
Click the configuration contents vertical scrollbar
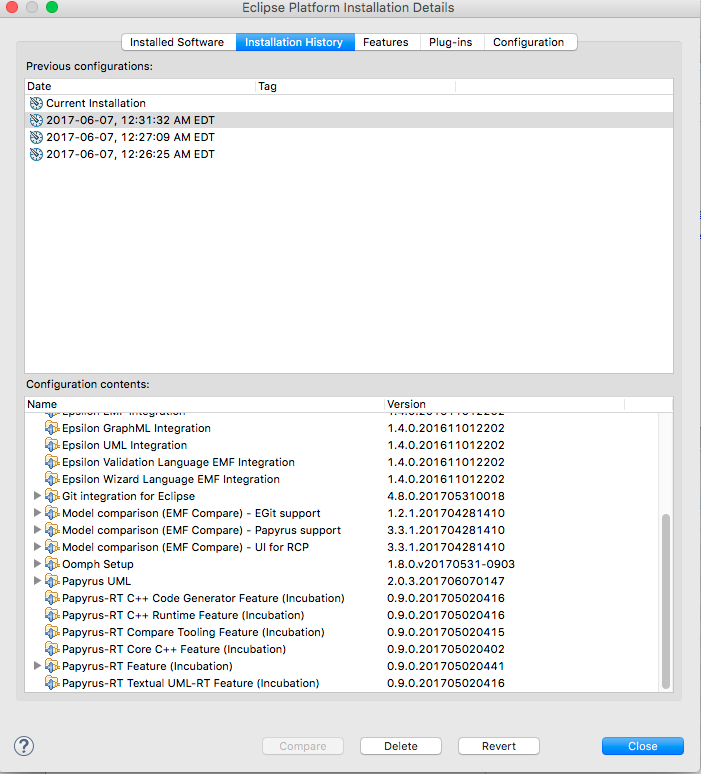pos(665,601)
